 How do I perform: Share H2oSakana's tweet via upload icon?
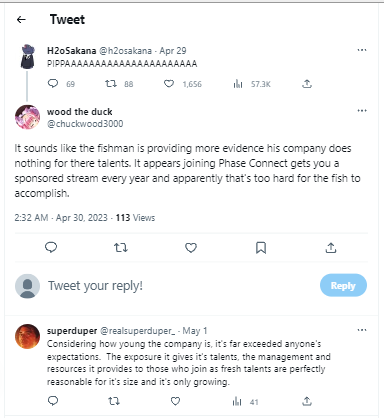click(x=307, y=83)
